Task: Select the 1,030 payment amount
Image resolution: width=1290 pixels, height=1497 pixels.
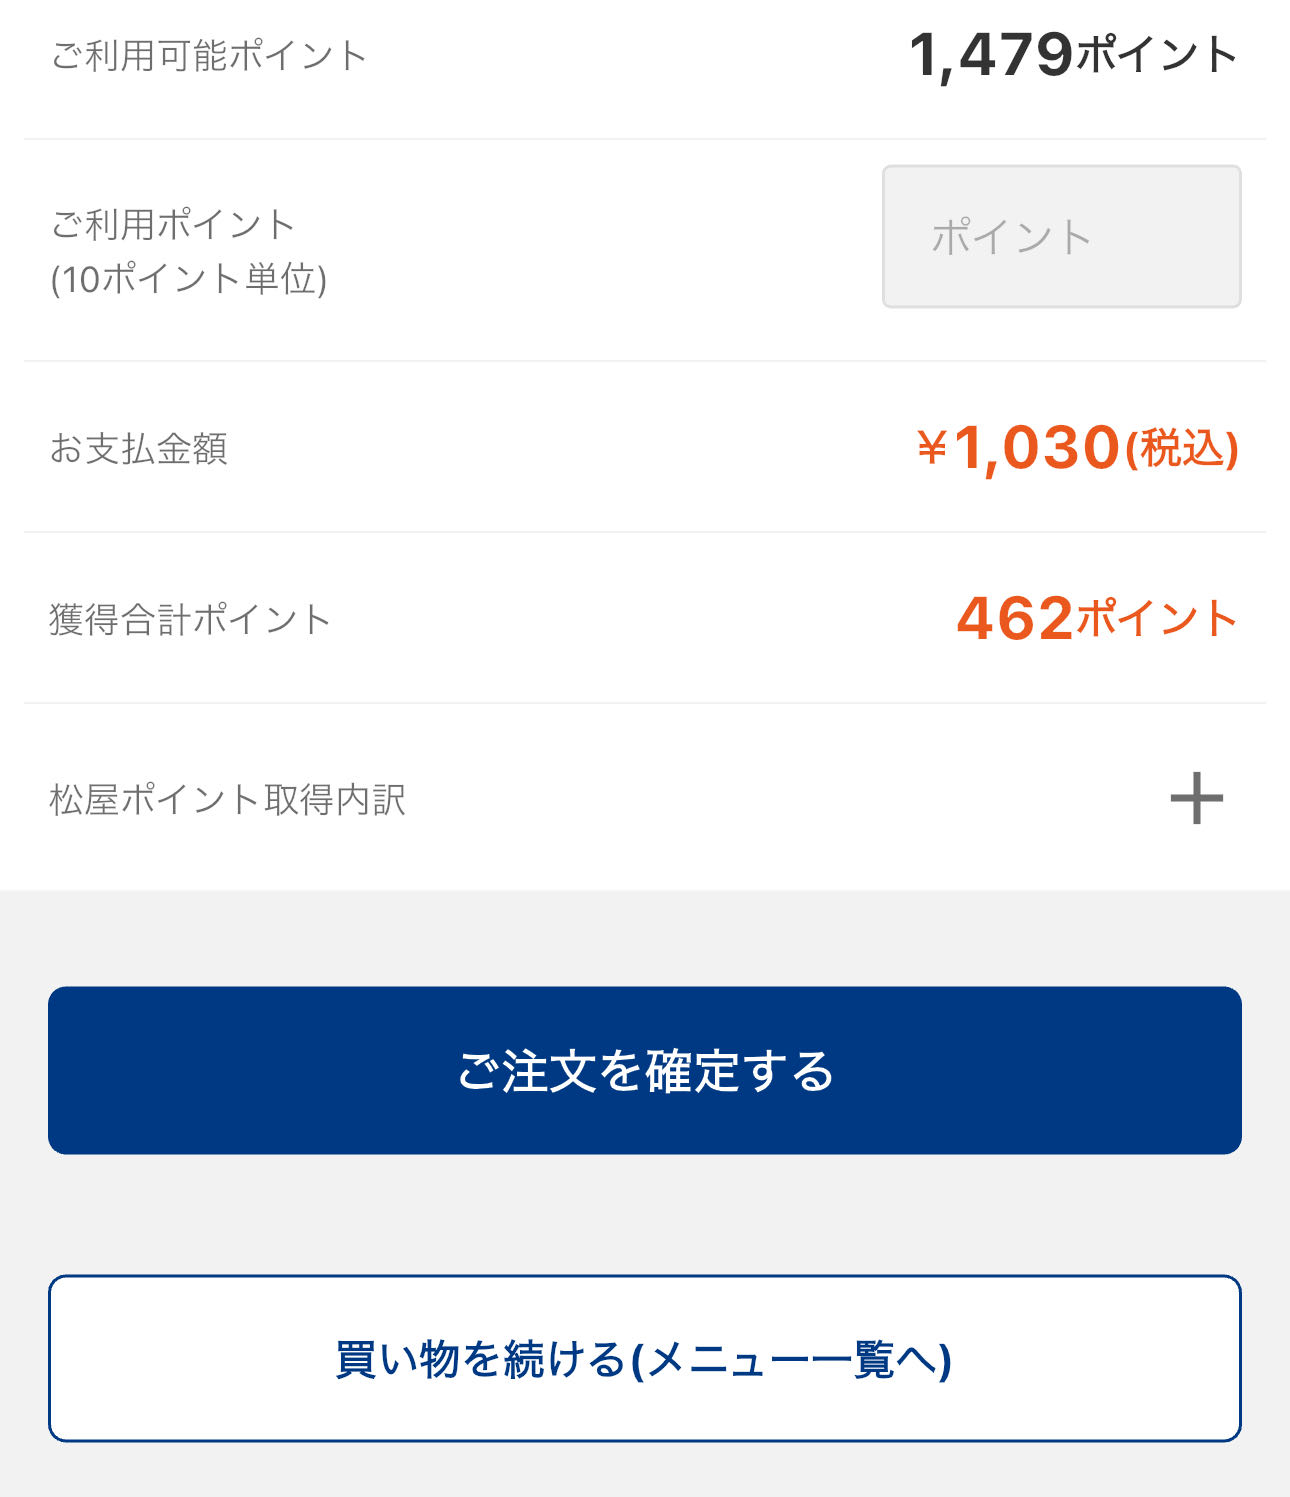Action: click(1036, 447)
